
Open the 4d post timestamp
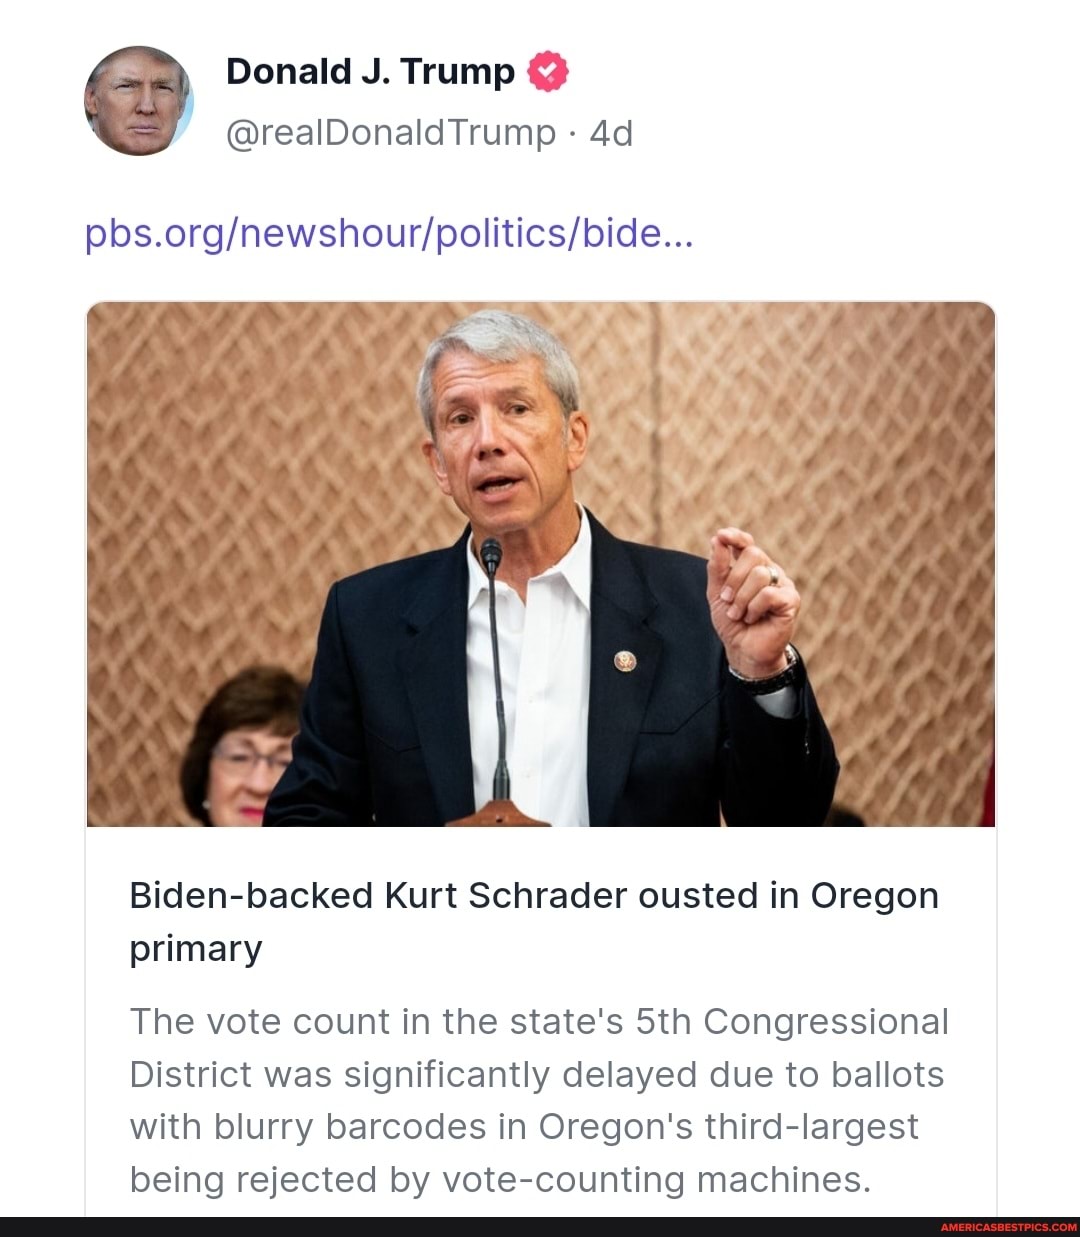pyautogui.click(x=611, y=132)
